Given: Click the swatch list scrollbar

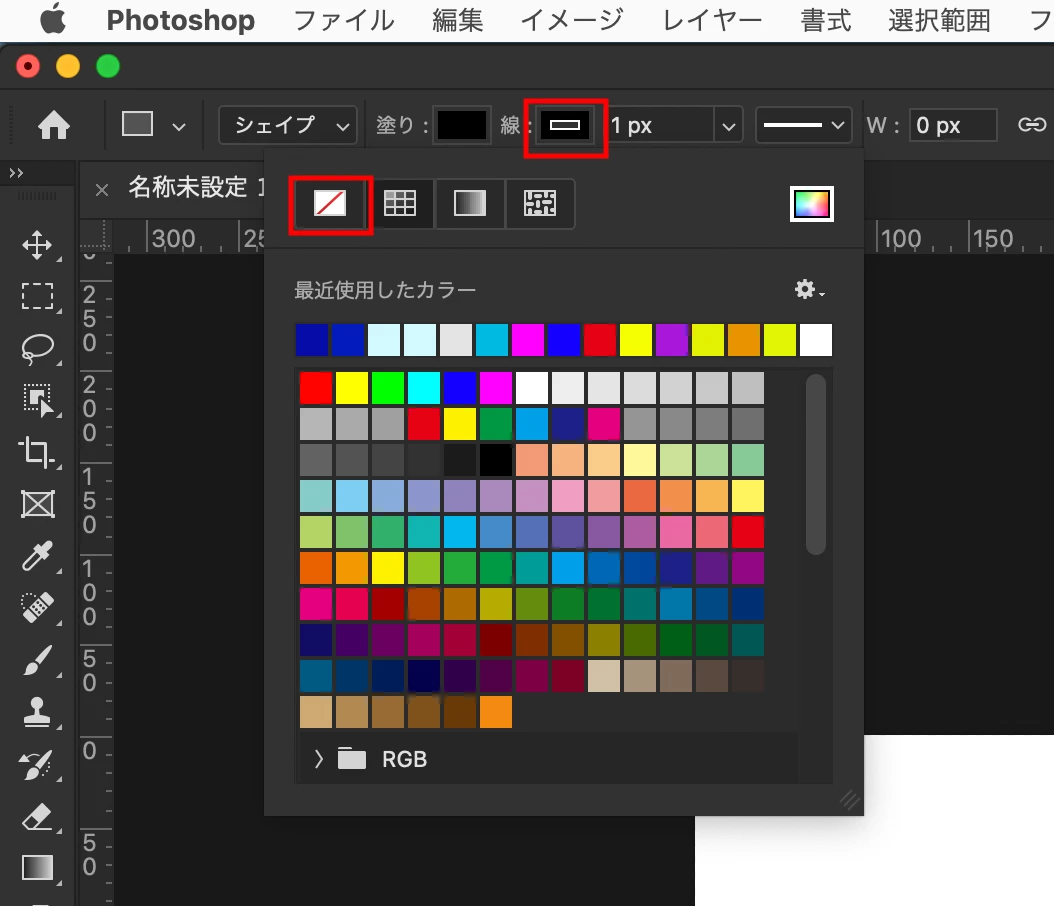Looking at the screenshot, I should coord(815,464).
